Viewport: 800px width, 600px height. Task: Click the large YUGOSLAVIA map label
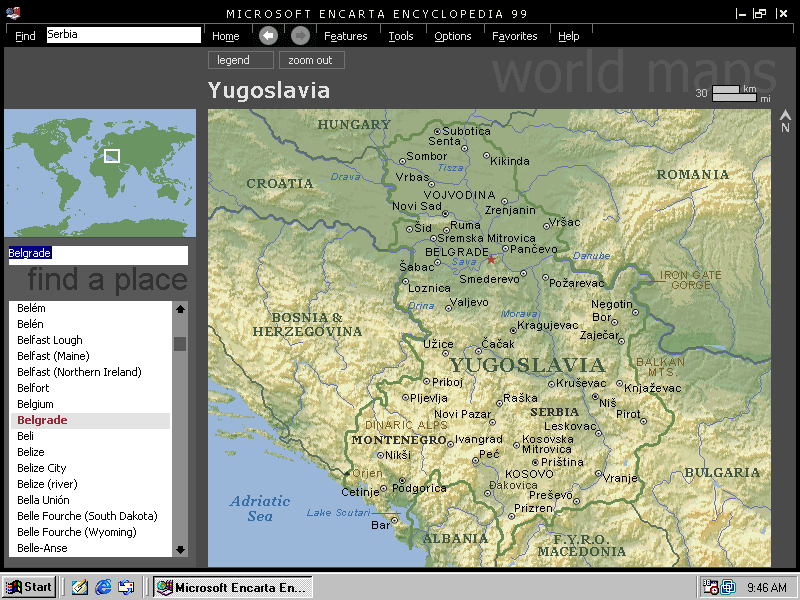[x=528, y=365]
